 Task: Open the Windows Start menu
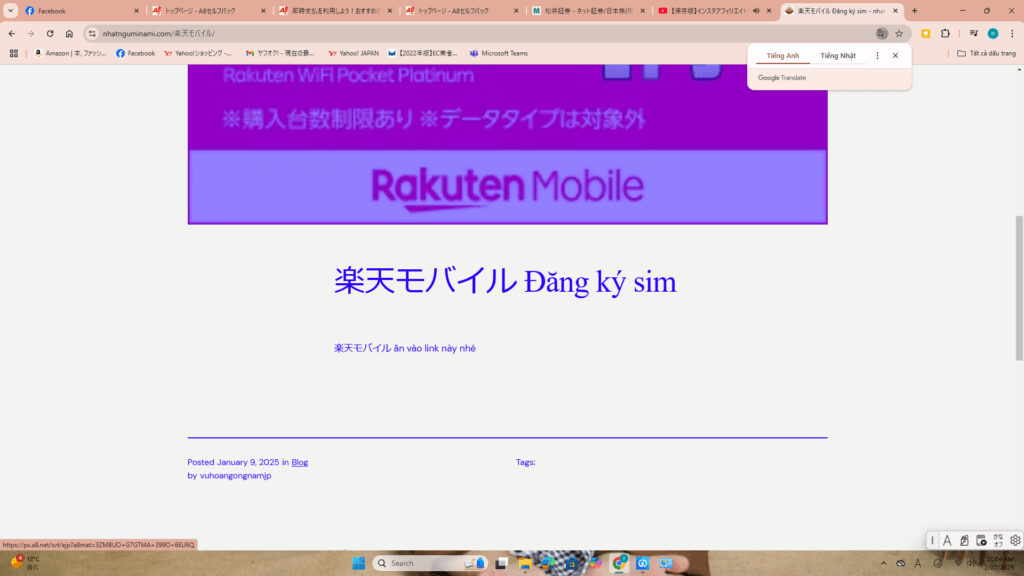[x=359, y=563]
